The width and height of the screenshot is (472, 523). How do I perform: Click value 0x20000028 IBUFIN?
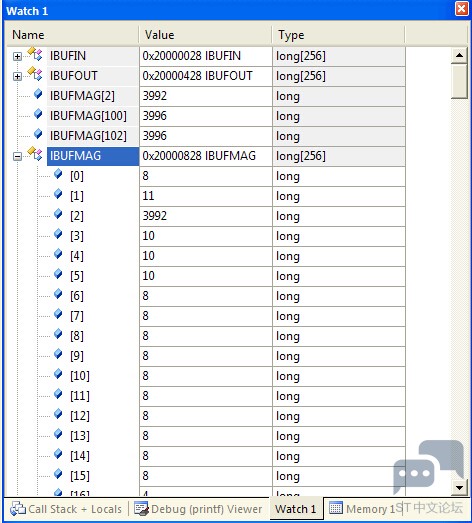205,56
